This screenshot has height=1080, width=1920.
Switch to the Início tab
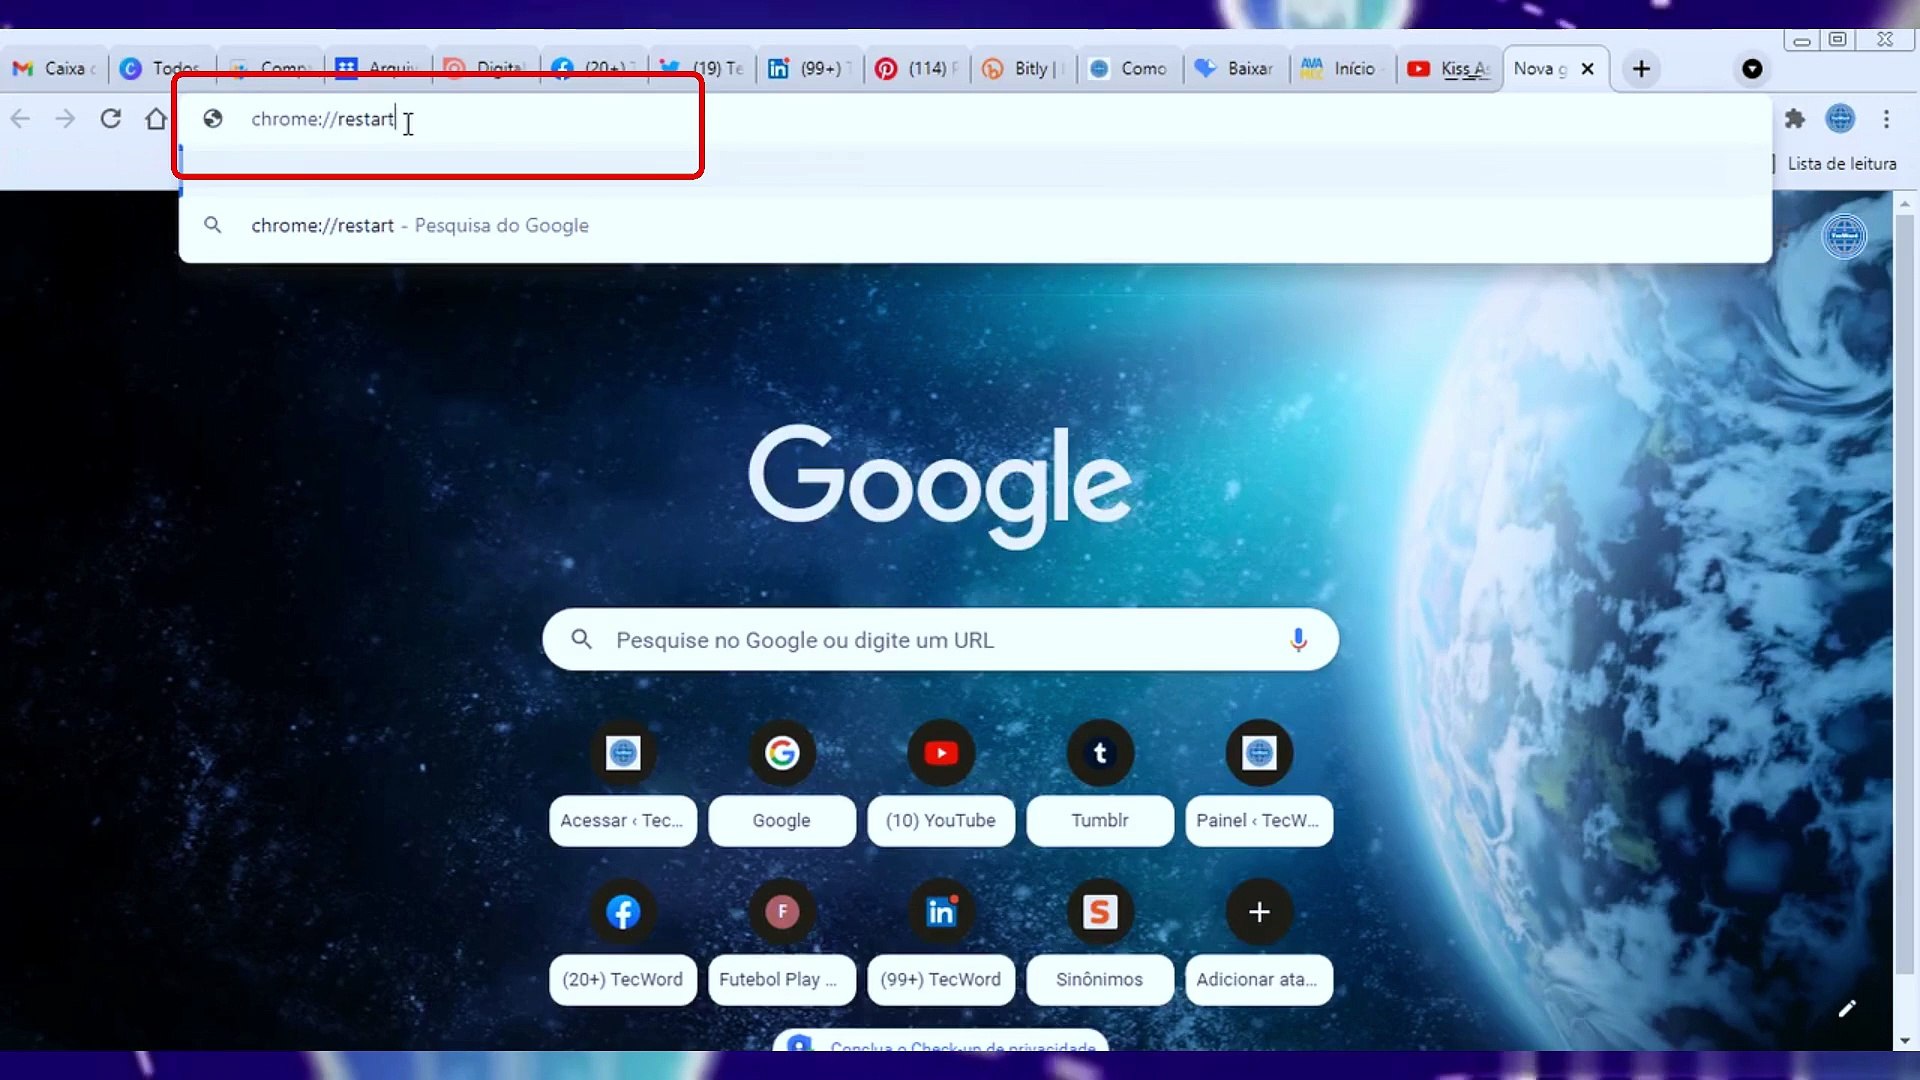[1345, 69]
